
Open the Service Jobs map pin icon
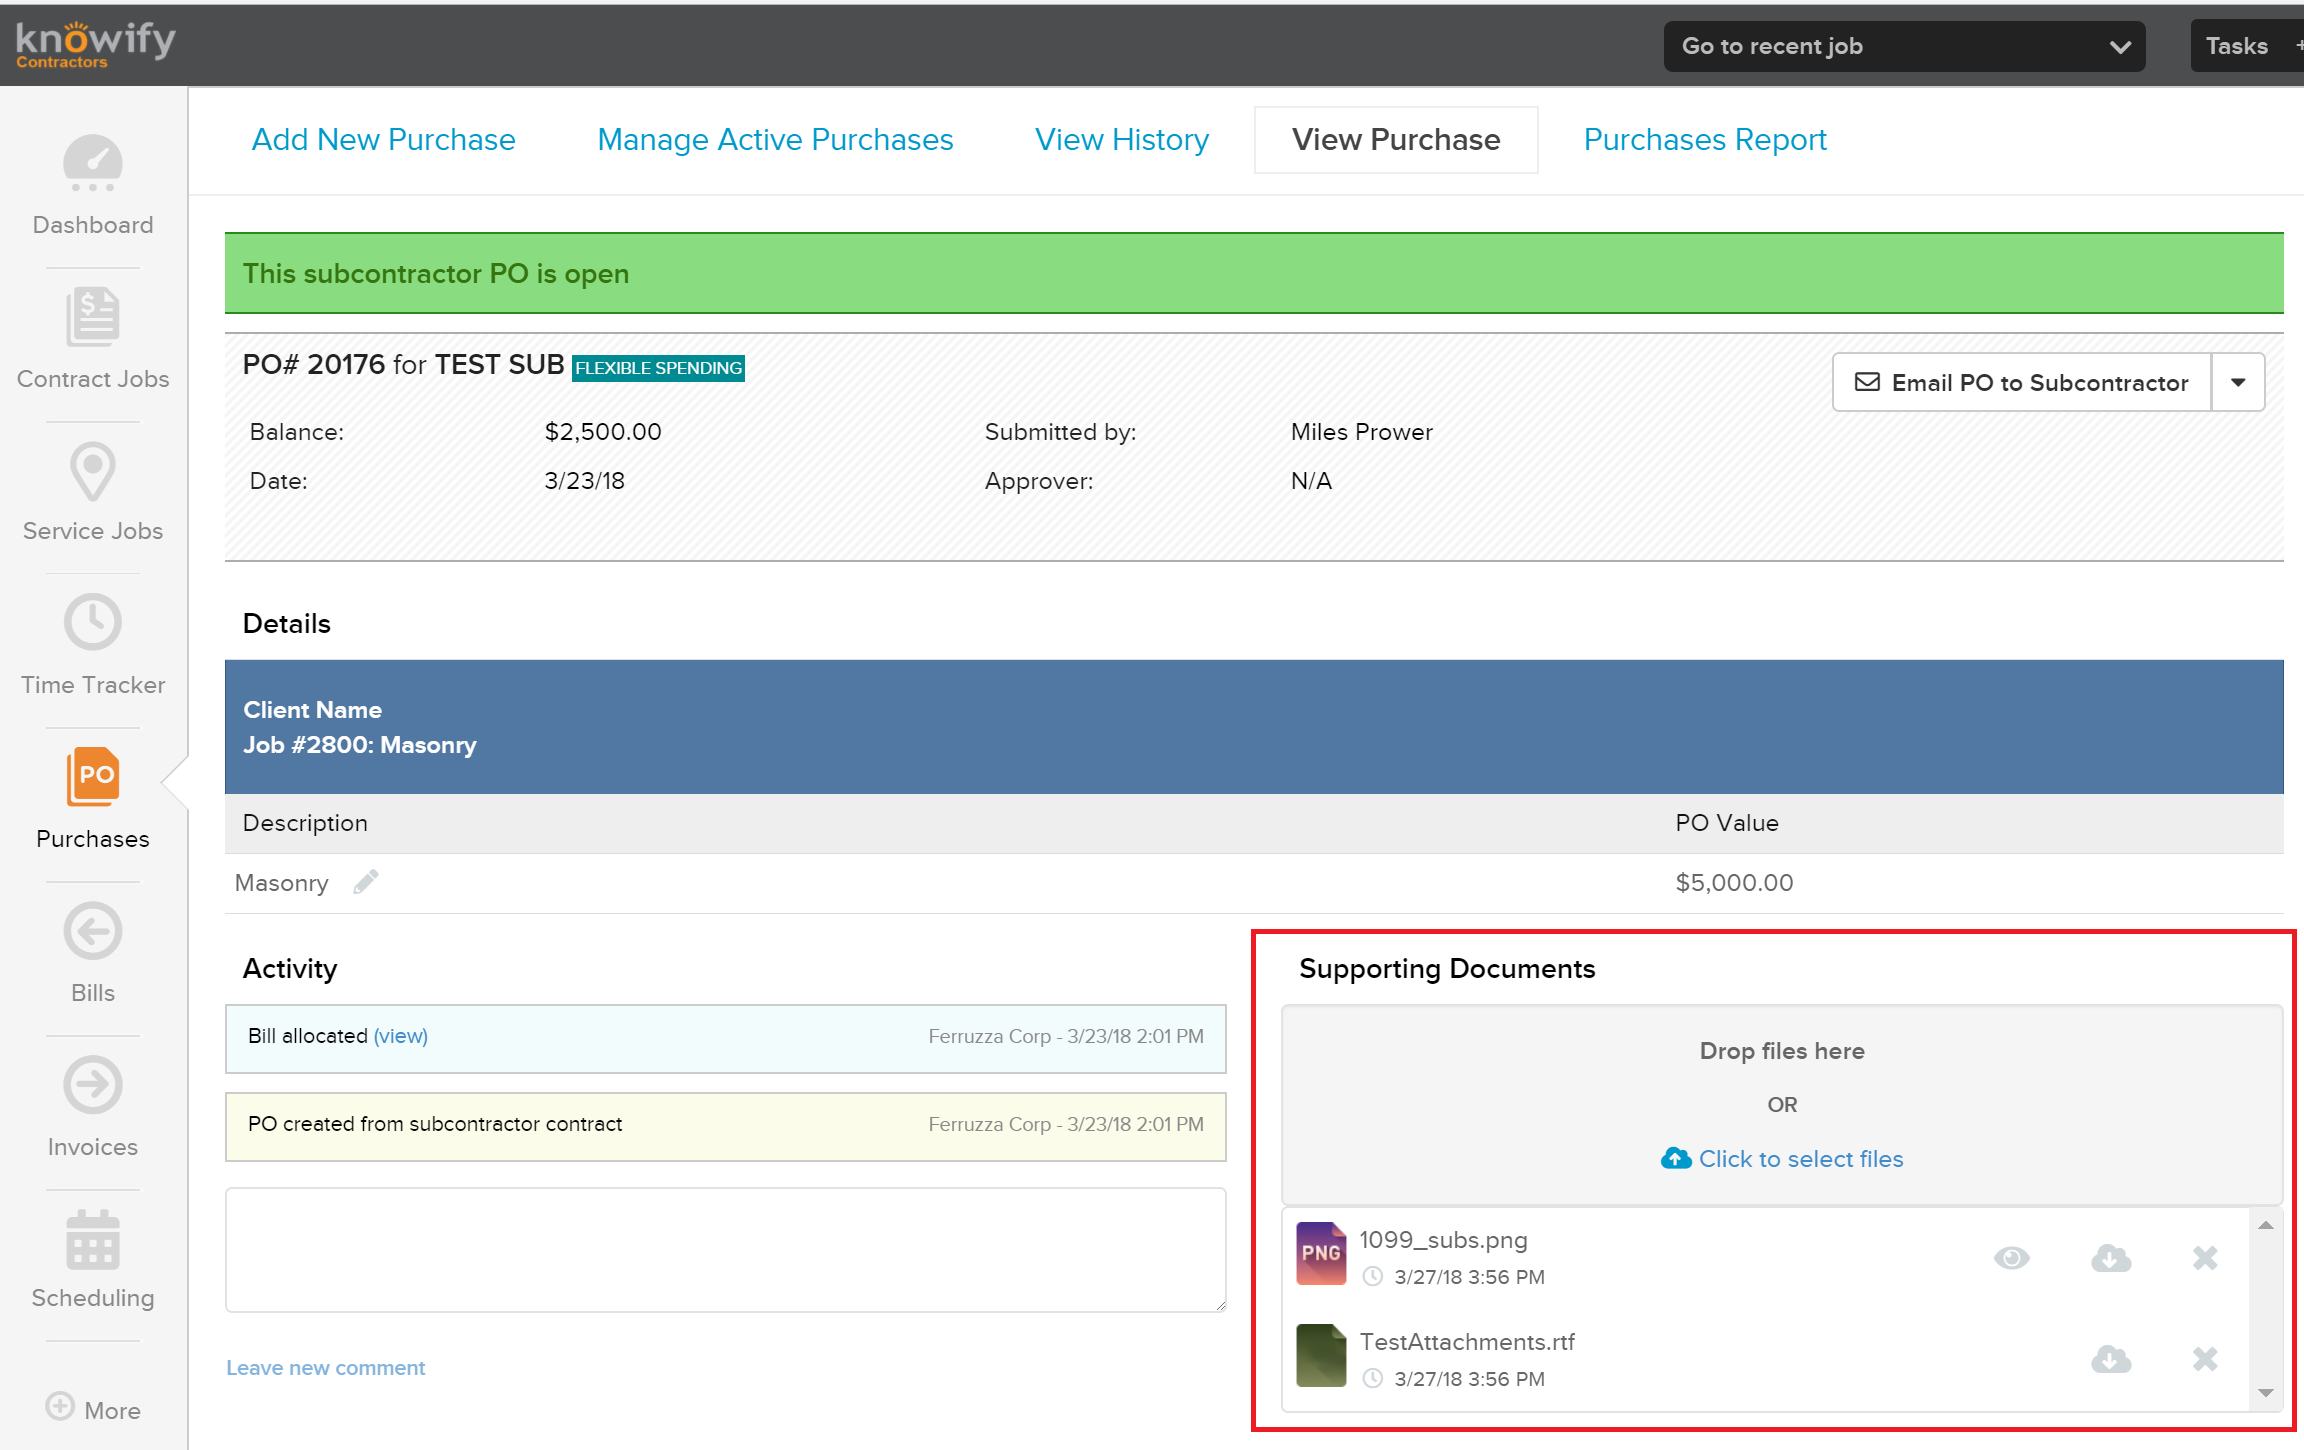click(93, 471)
